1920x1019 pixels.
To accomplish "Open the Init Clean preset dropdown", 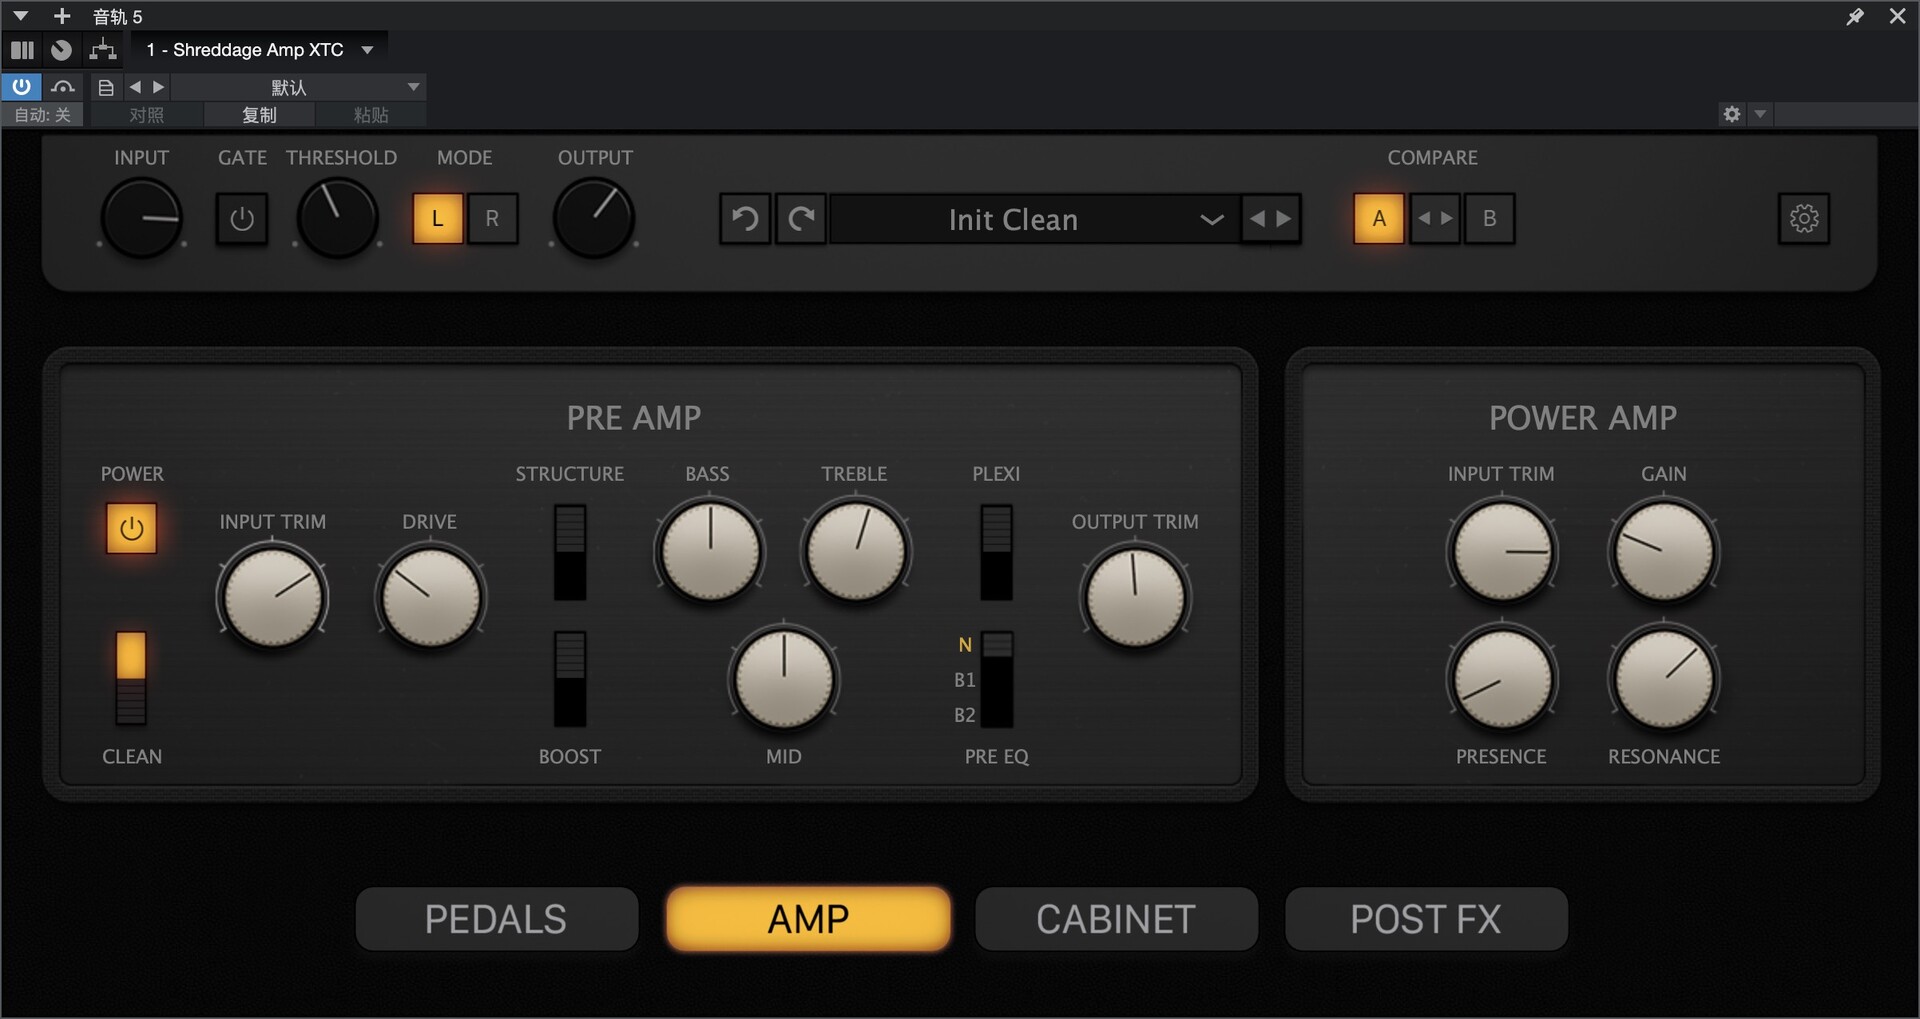I will pos(1034,219).
